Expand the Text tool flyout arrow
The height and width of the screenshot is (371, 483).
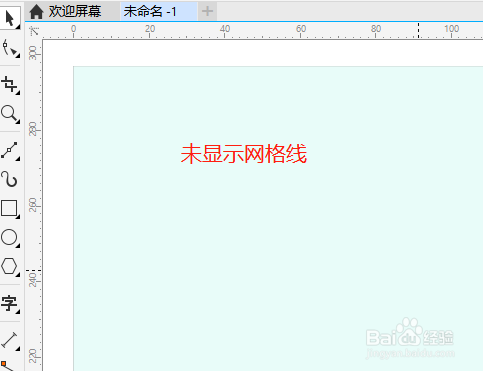tap(18, 312)
